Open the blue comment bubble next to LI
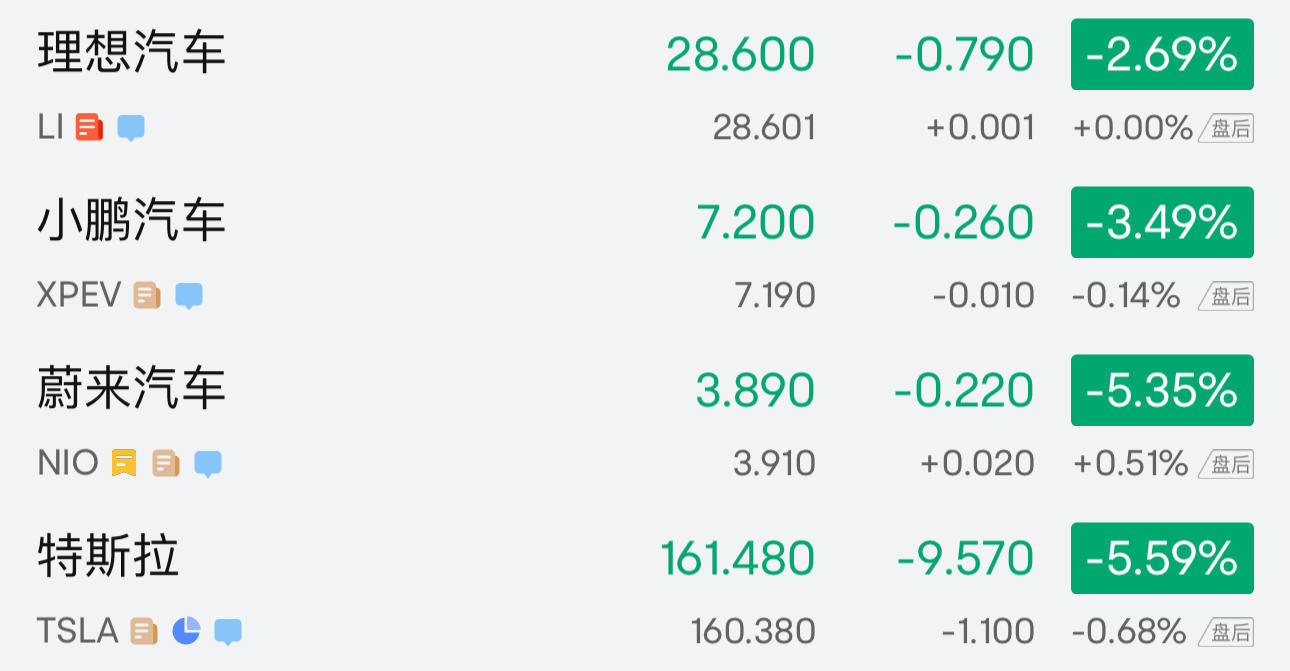Viewport: 1290px width, 671px height. point(131,128)
